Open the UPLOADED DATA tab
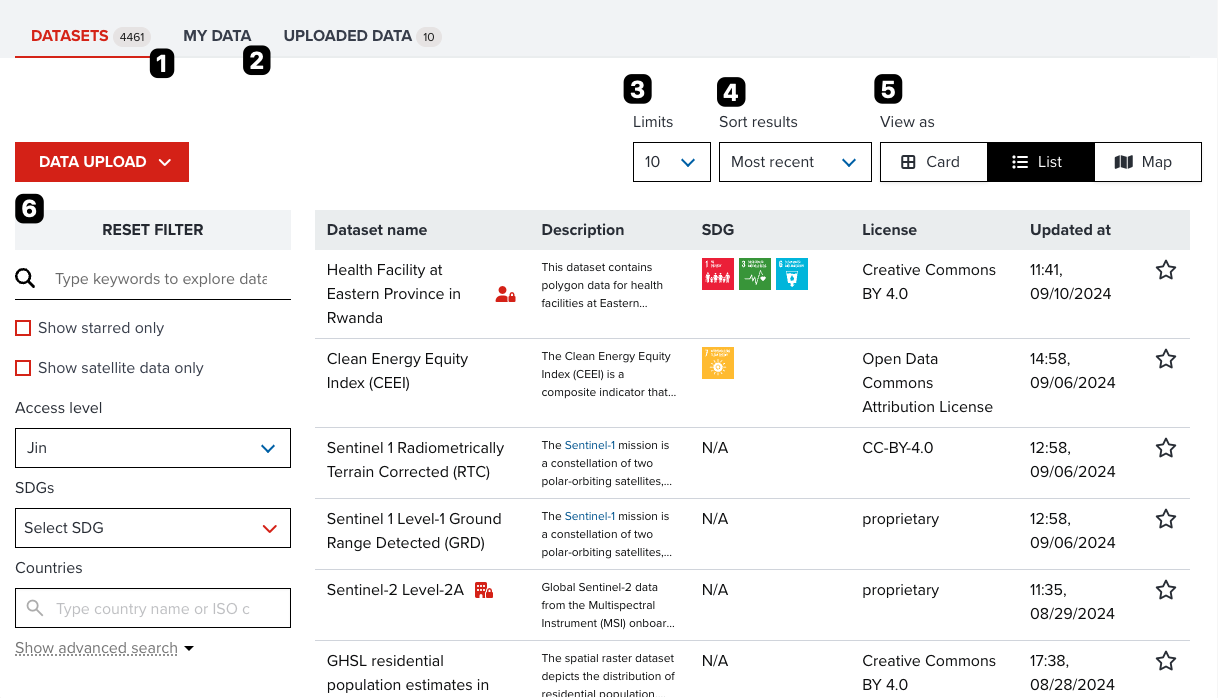Viewport: 1218px width, 698px height. click(349, 35)
